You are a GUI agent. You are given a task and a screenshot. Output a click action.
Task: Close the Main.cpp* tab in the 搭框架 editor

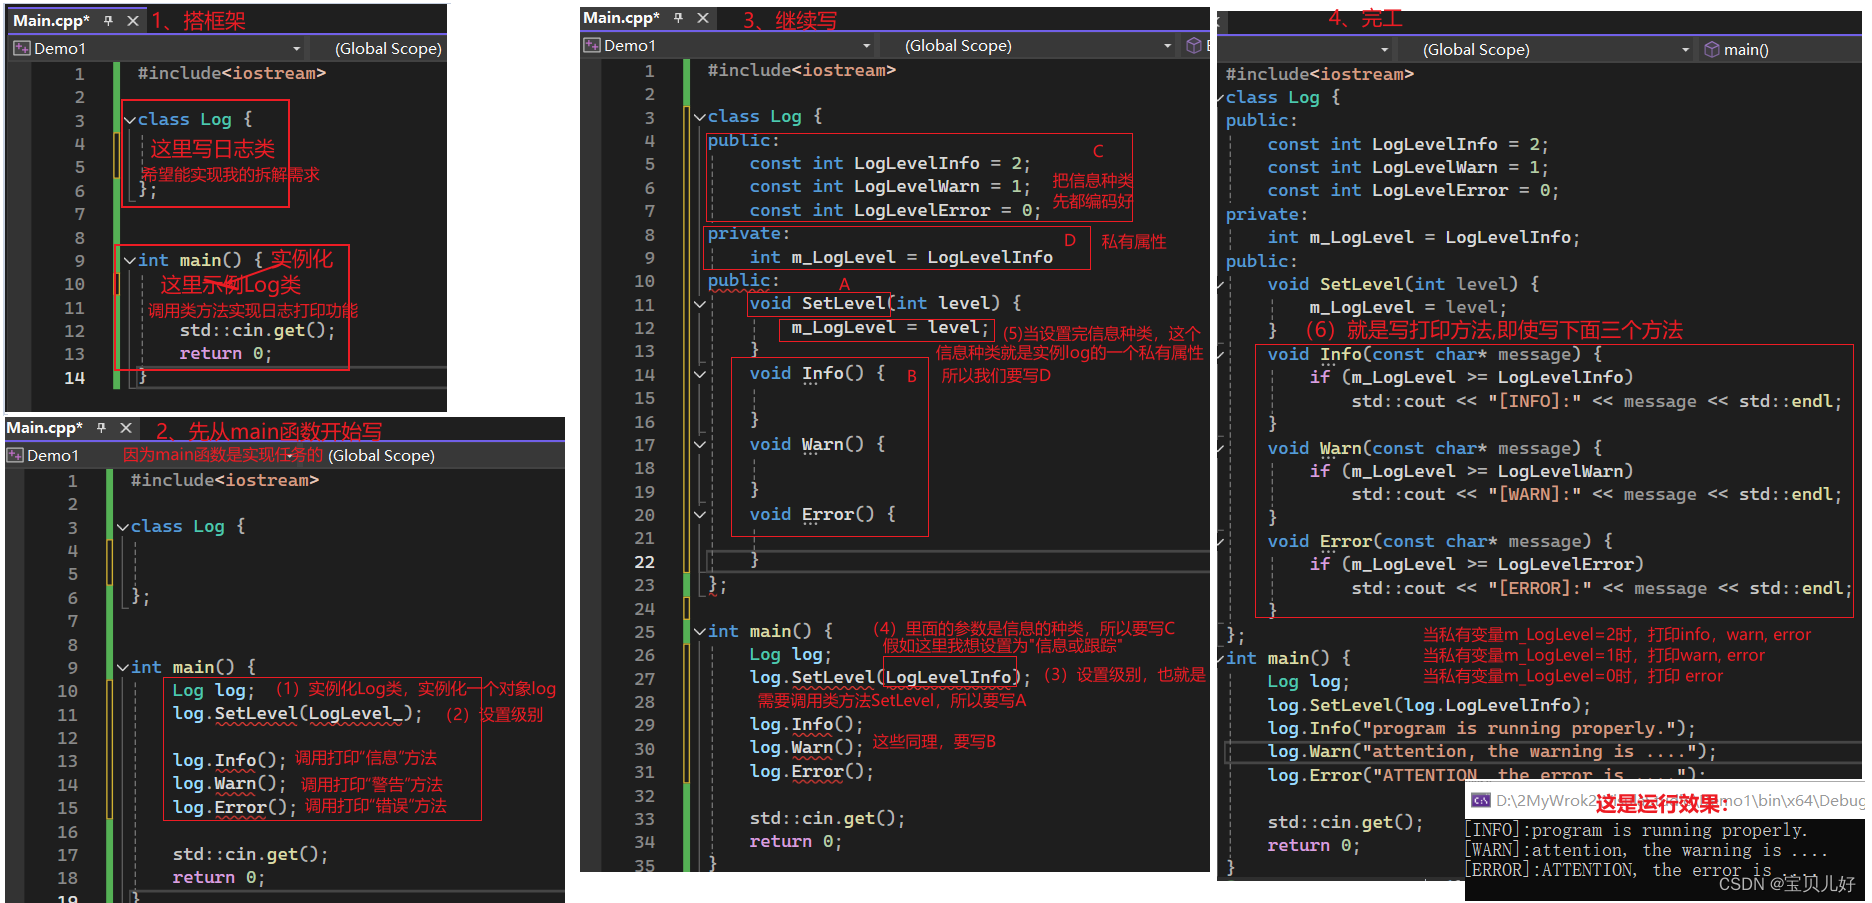pyautogui.click(x=132, y=21)
